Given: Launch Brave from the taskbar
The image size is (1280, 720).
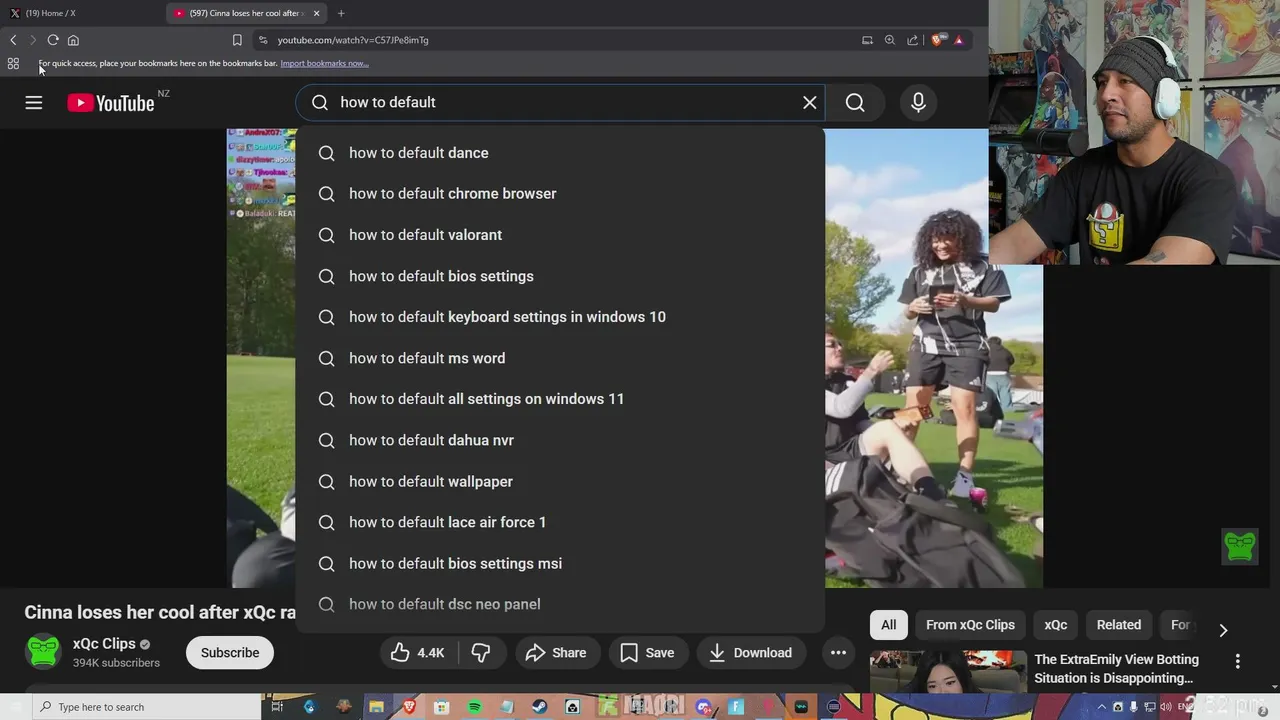Looking at the screenshot, I should 408,707.
